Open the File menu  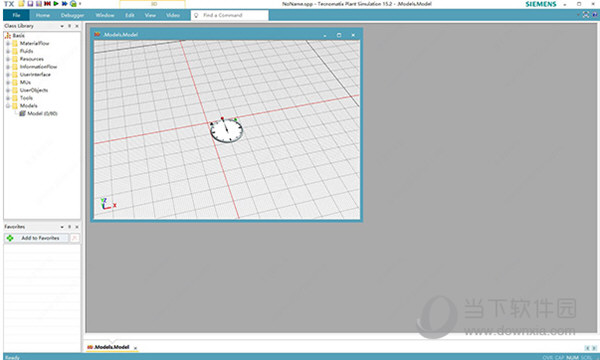coord(16,15)
